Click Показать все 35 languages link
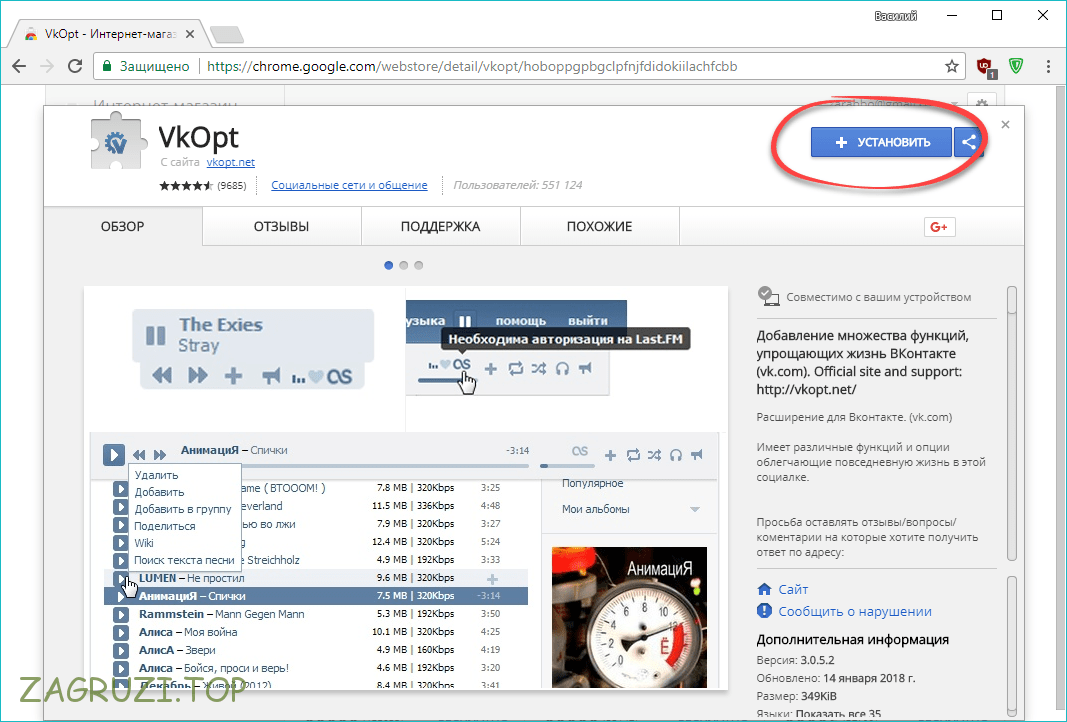The height and width of the screenshot is (722, 1067). [x=837, y=715]
